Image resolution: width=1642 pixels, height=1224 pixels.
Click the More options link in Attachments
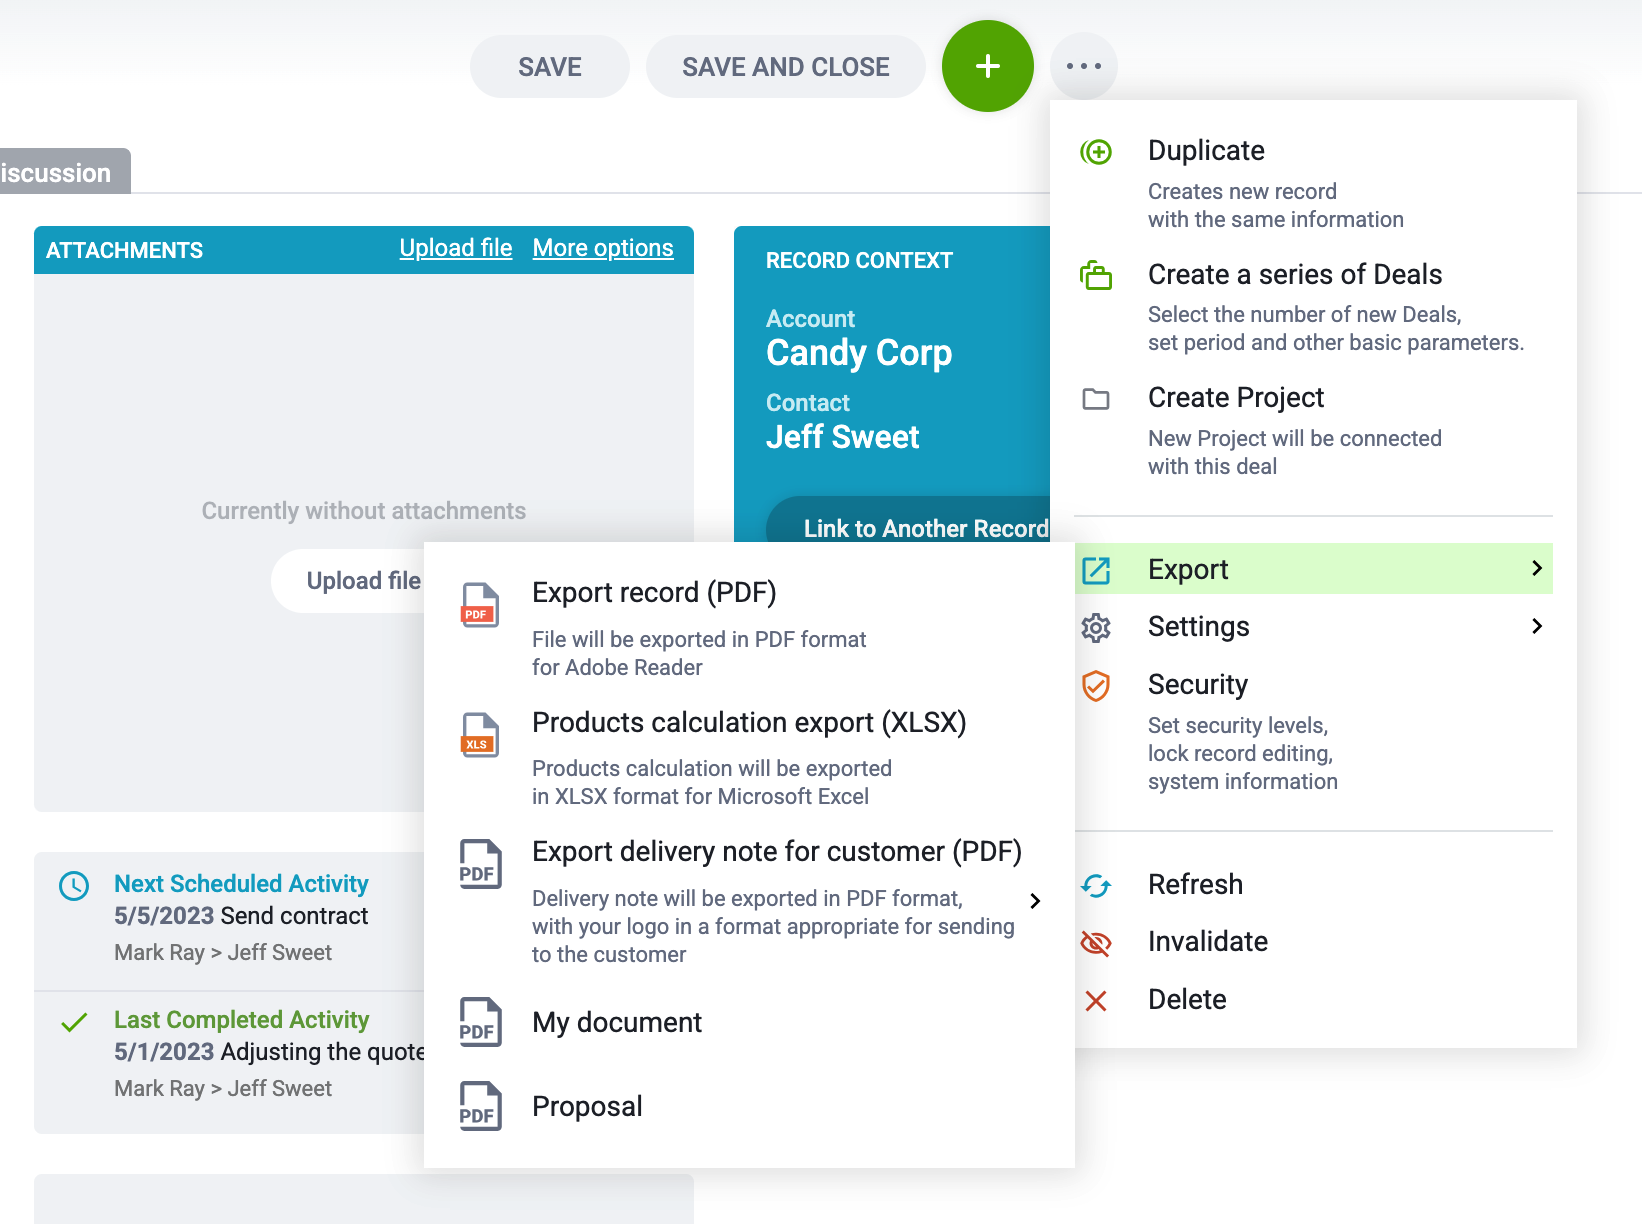[603, 248]
